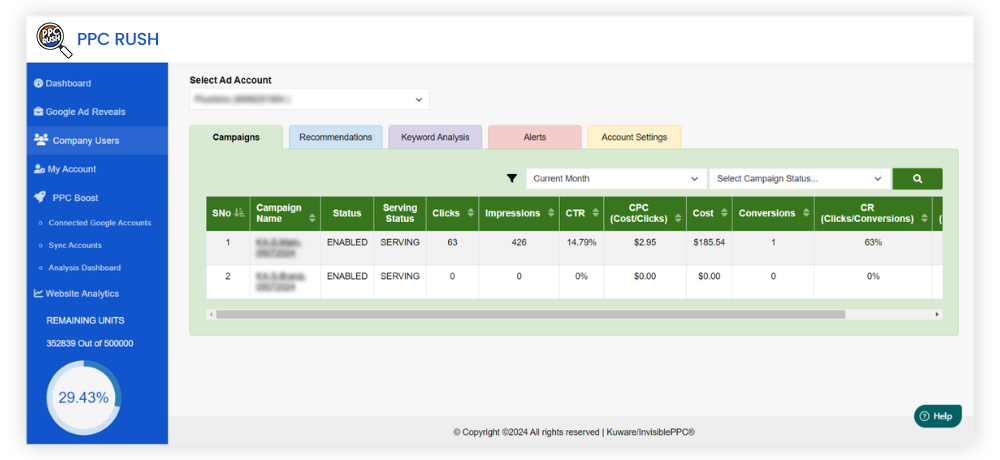Click the $0.00 CPC cell in row 2
1000x460 pixels.
click(x=645, y=276)
